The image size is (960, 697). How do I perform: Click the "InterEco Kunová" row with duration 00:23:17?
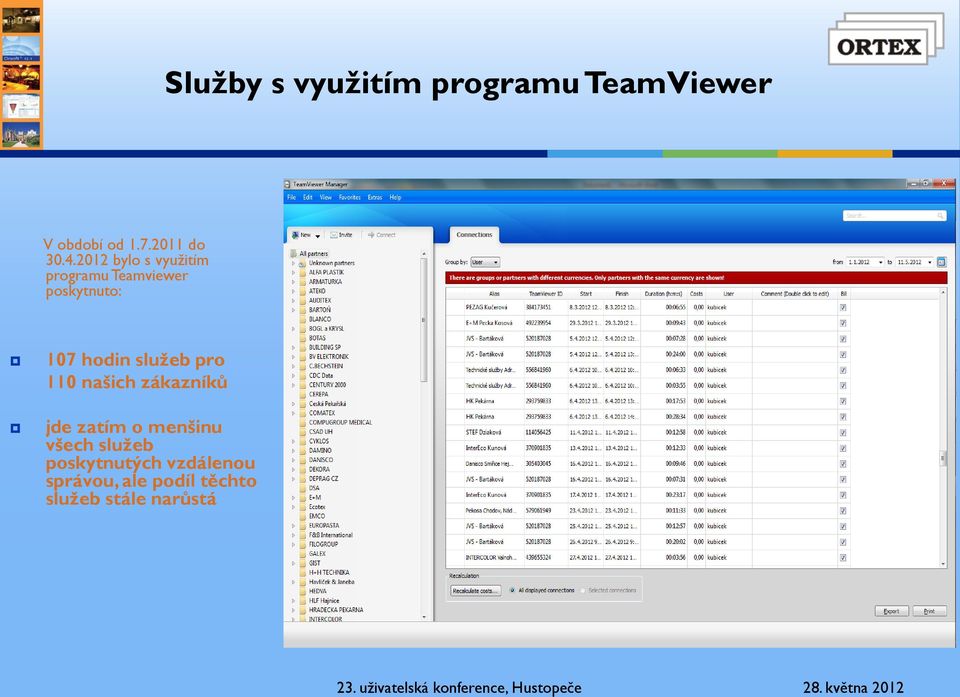[x=648, y=495]
